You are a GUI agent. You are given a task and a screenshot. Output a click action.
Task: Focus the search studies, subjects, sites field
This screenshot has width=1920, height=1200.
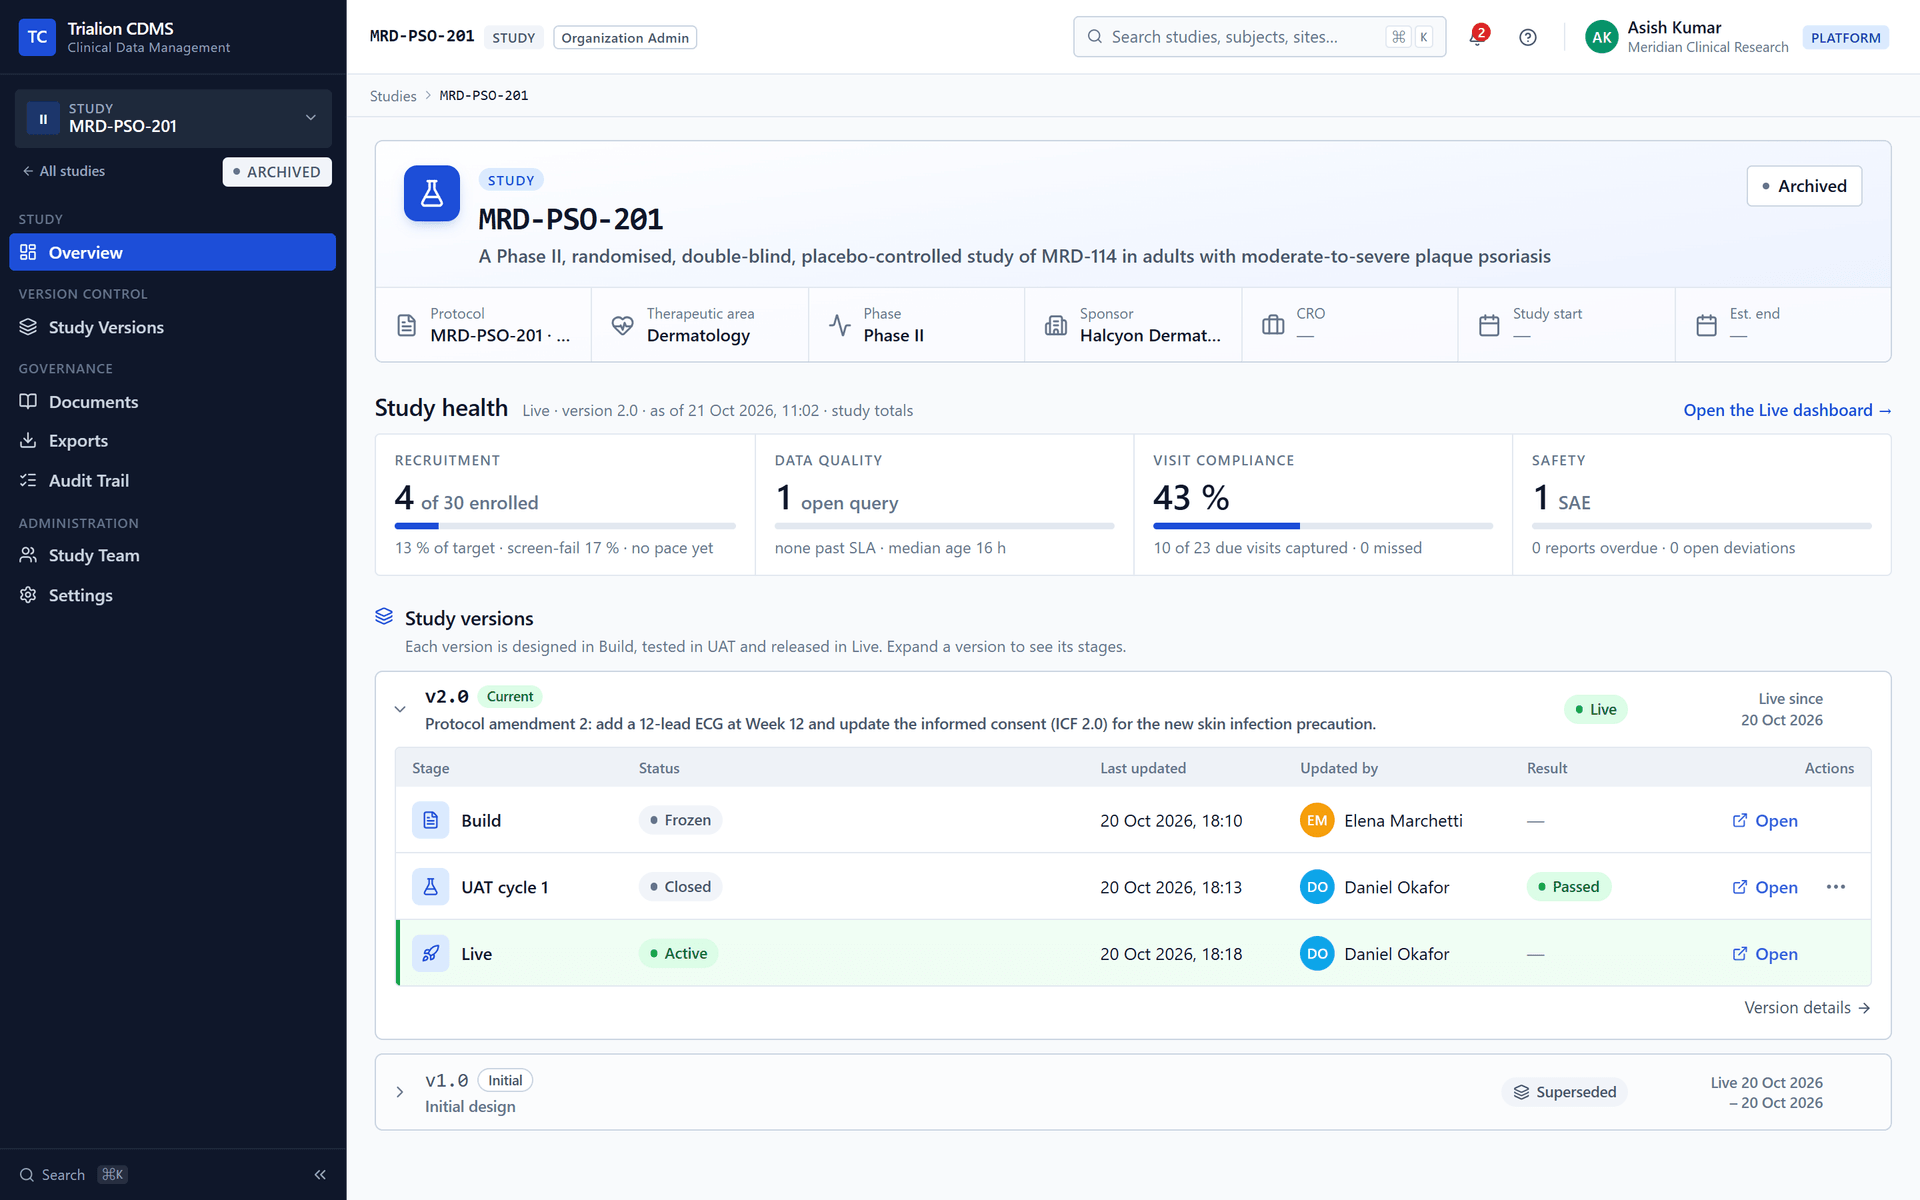tap(1259, 37)
